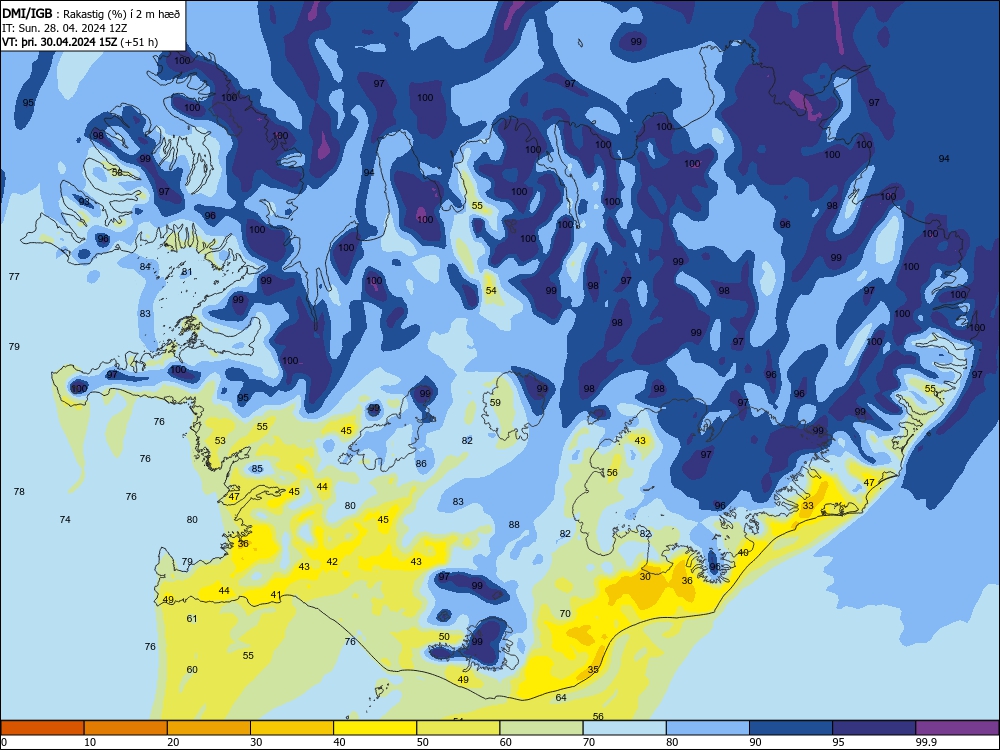The height and width of the screenshot is (750, 1000).
Task: Select the coastal value 41
Action: pos(276,595)
